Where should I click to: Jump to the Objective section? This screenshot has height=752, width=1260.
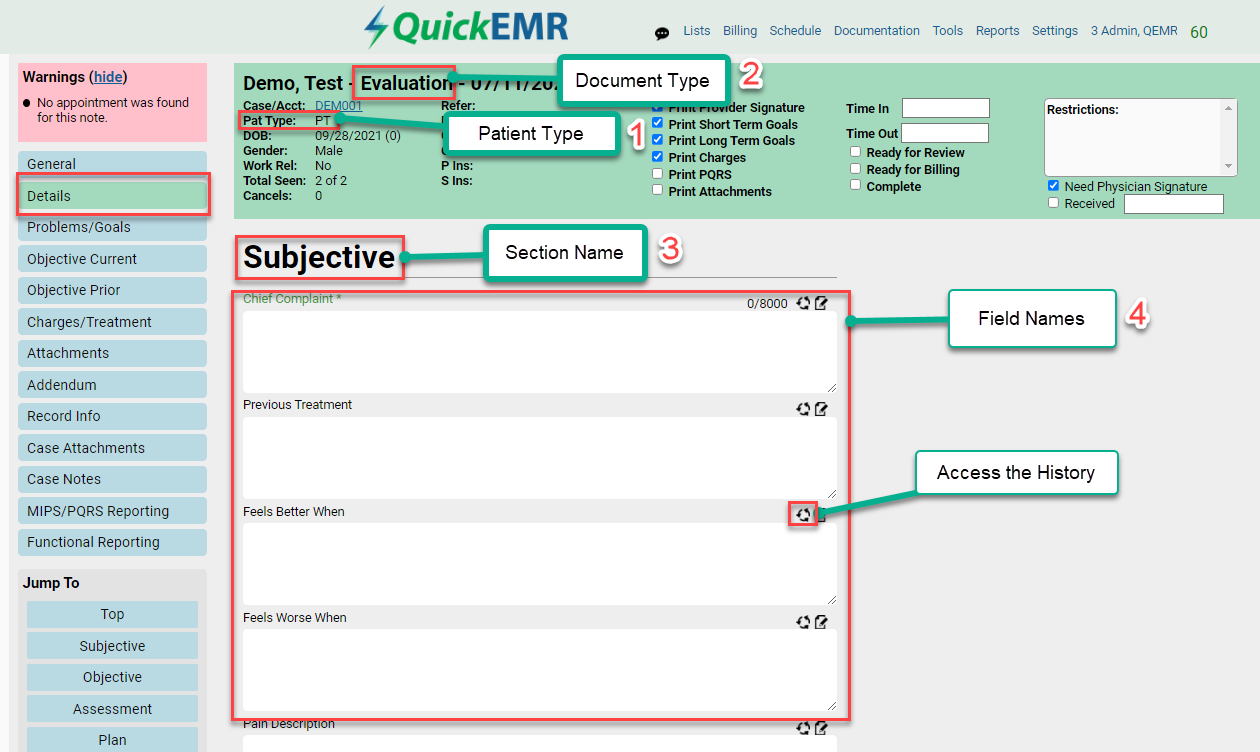(x=112, y=677)
